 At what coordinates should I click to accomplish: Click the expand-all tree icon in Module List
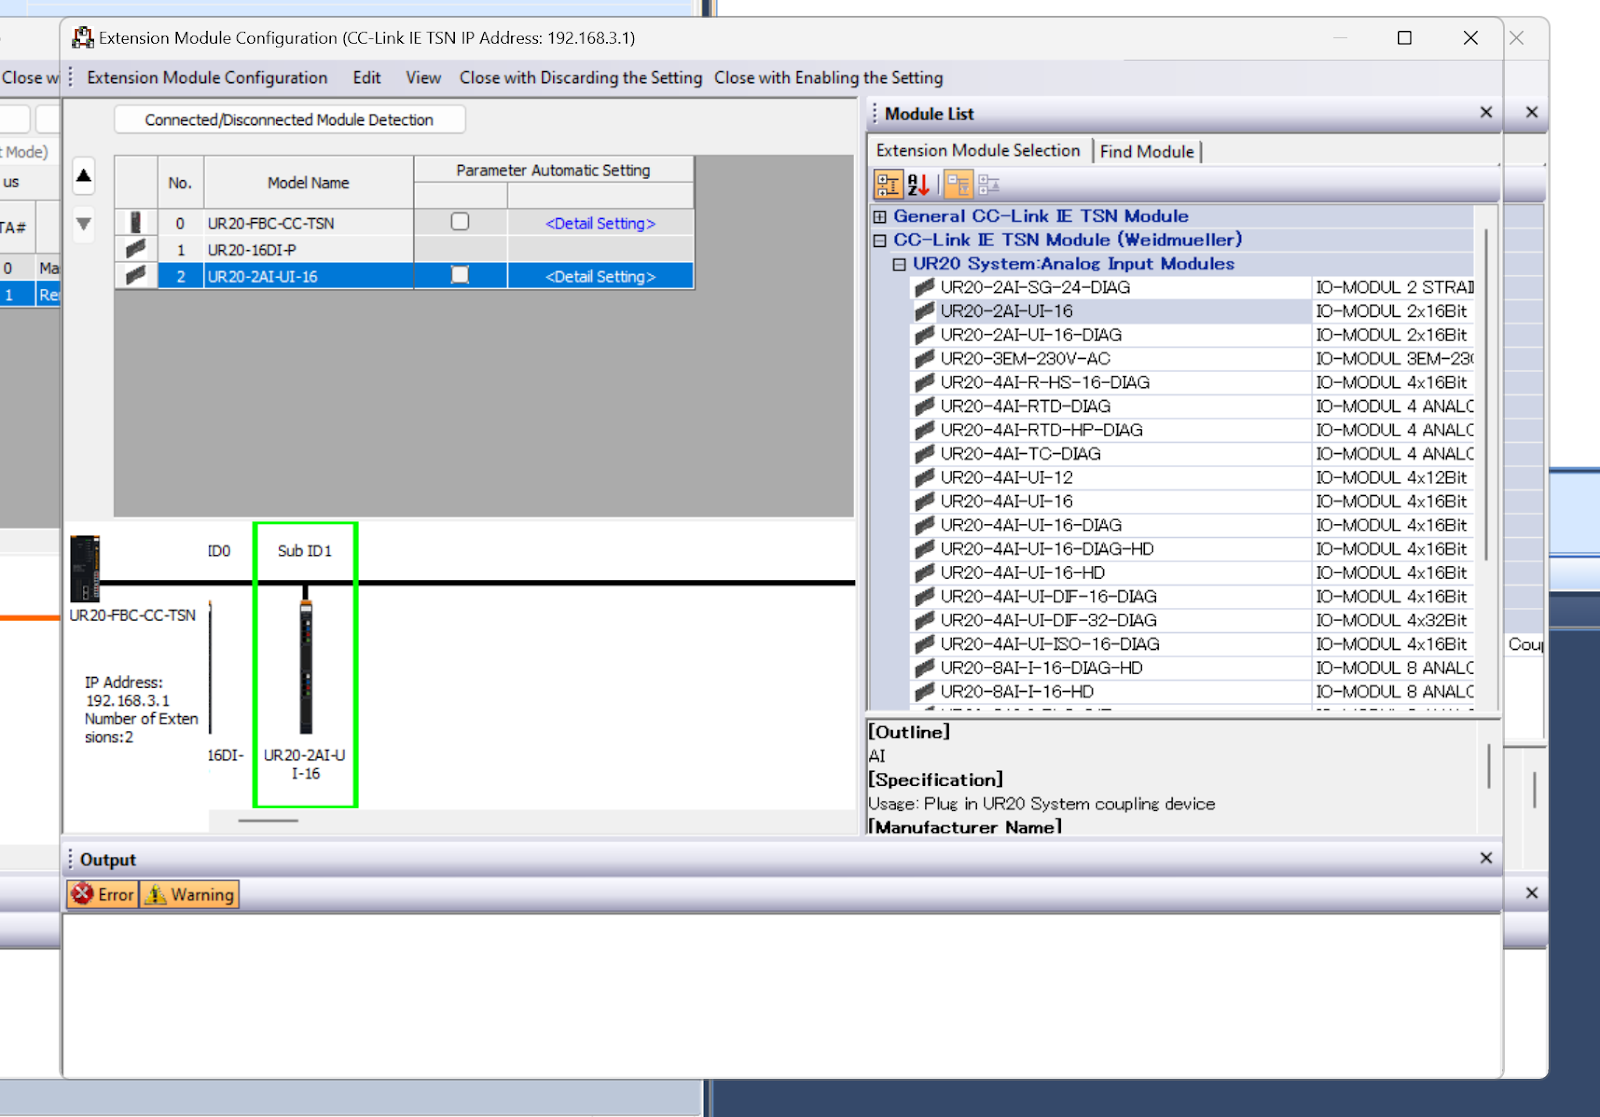pos(989,185)
